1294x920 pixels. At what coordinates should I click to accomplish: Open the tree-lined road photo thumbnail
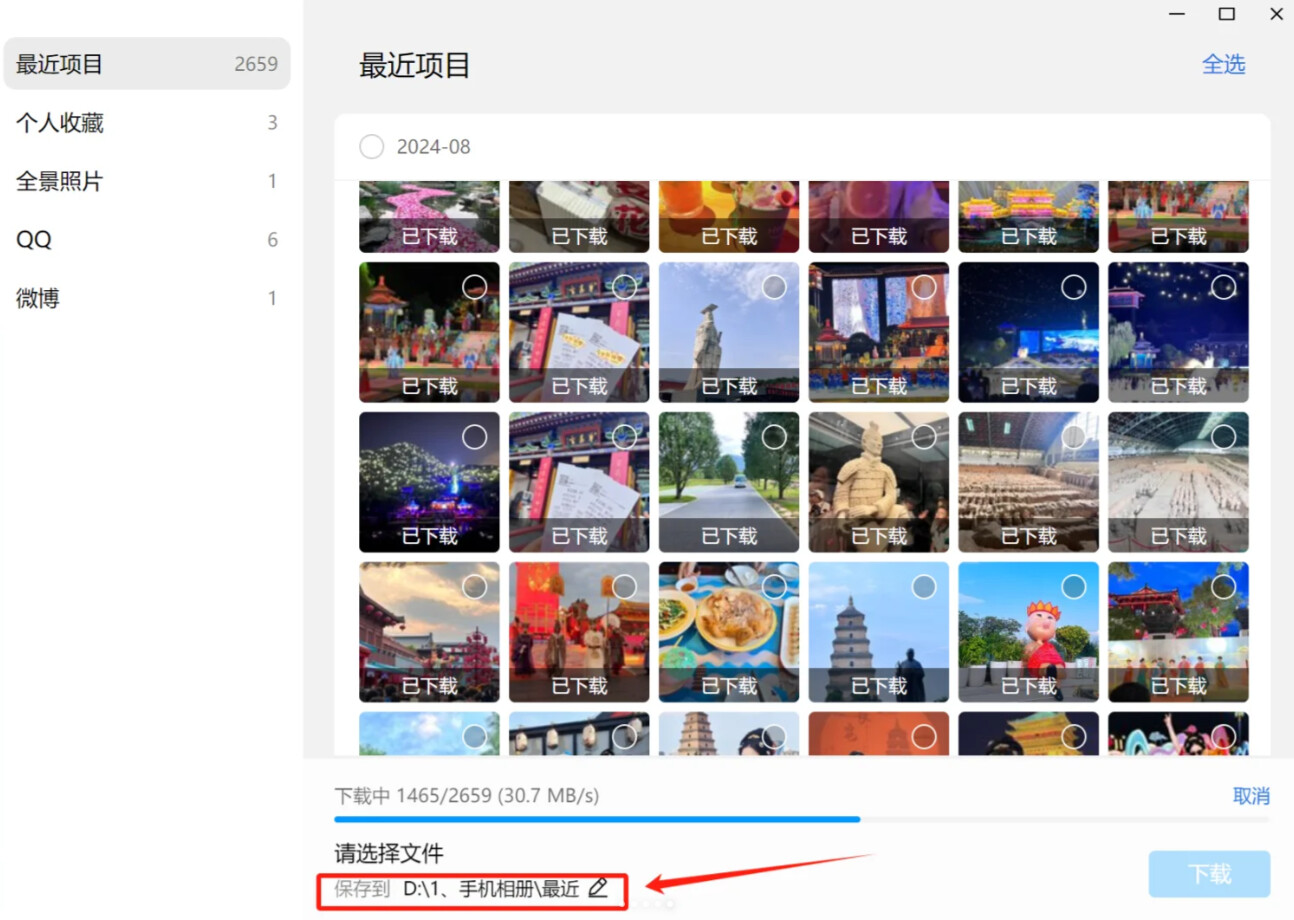[728, 470]
